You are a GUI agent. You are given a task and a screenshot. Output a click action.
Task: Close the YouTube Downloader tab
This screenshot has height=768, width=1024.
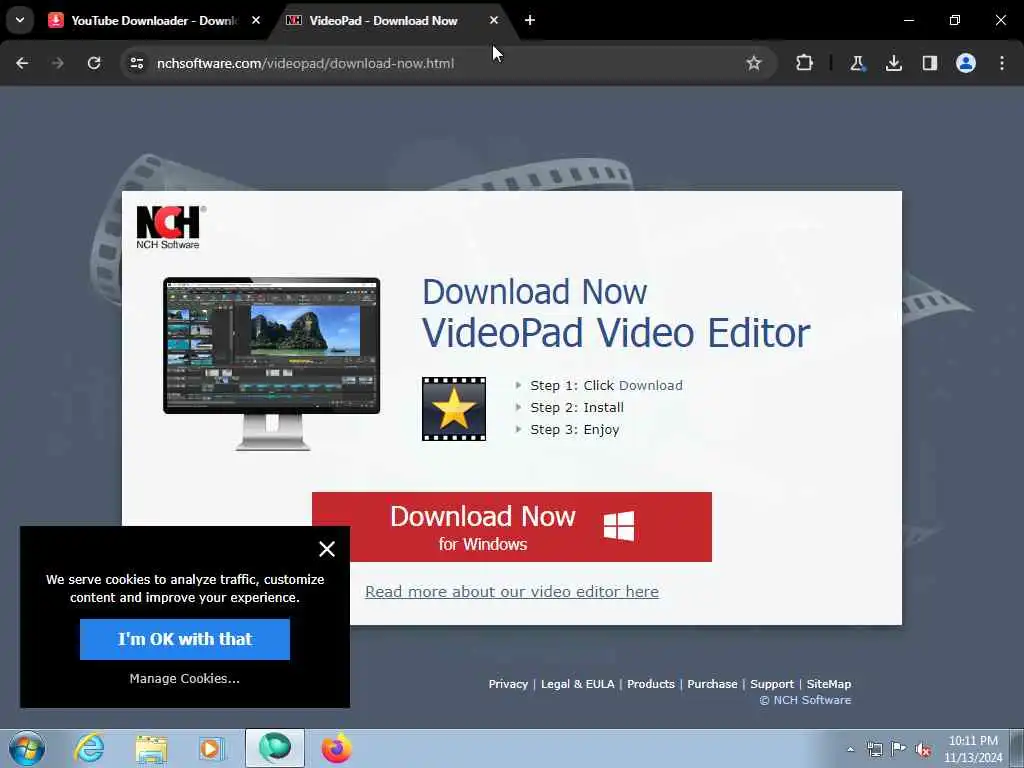pyautogui.click(x=256, y=20)
